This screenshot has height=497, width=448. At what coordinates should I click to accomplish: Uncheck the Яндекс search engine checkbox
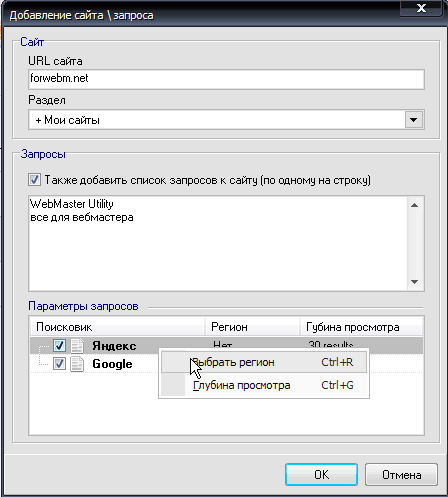click(x=59, y=346)
